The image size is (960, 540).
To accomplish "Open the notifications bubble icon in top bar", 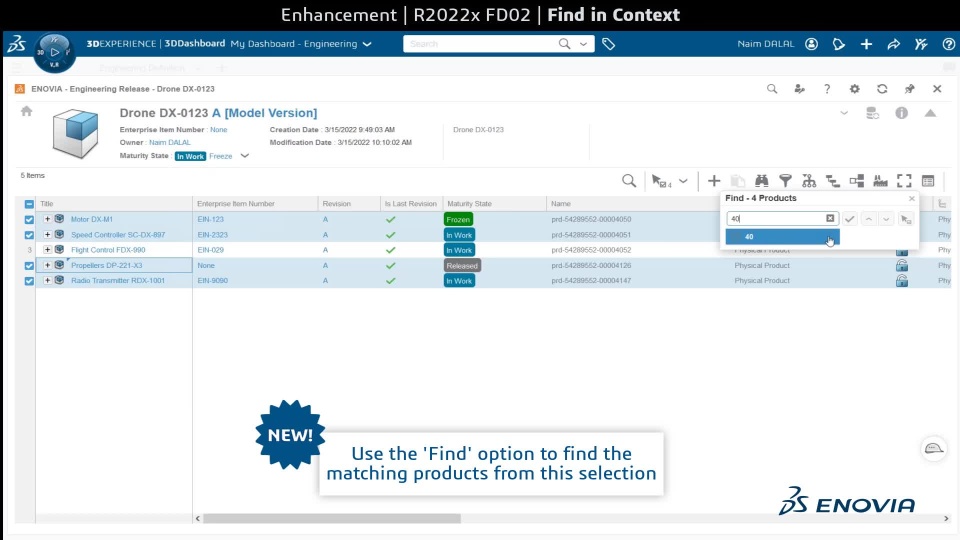I will point(839,44).
